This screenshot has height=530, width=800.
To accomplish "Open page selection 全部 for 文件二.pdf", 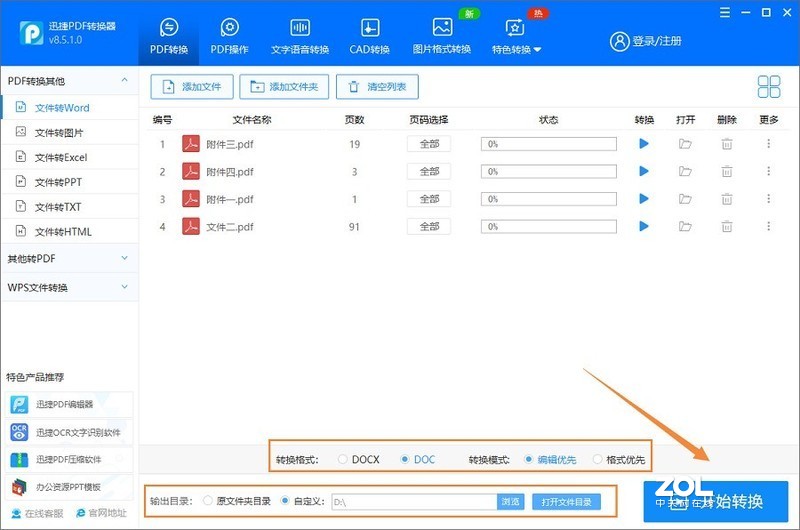I will 429,226.
